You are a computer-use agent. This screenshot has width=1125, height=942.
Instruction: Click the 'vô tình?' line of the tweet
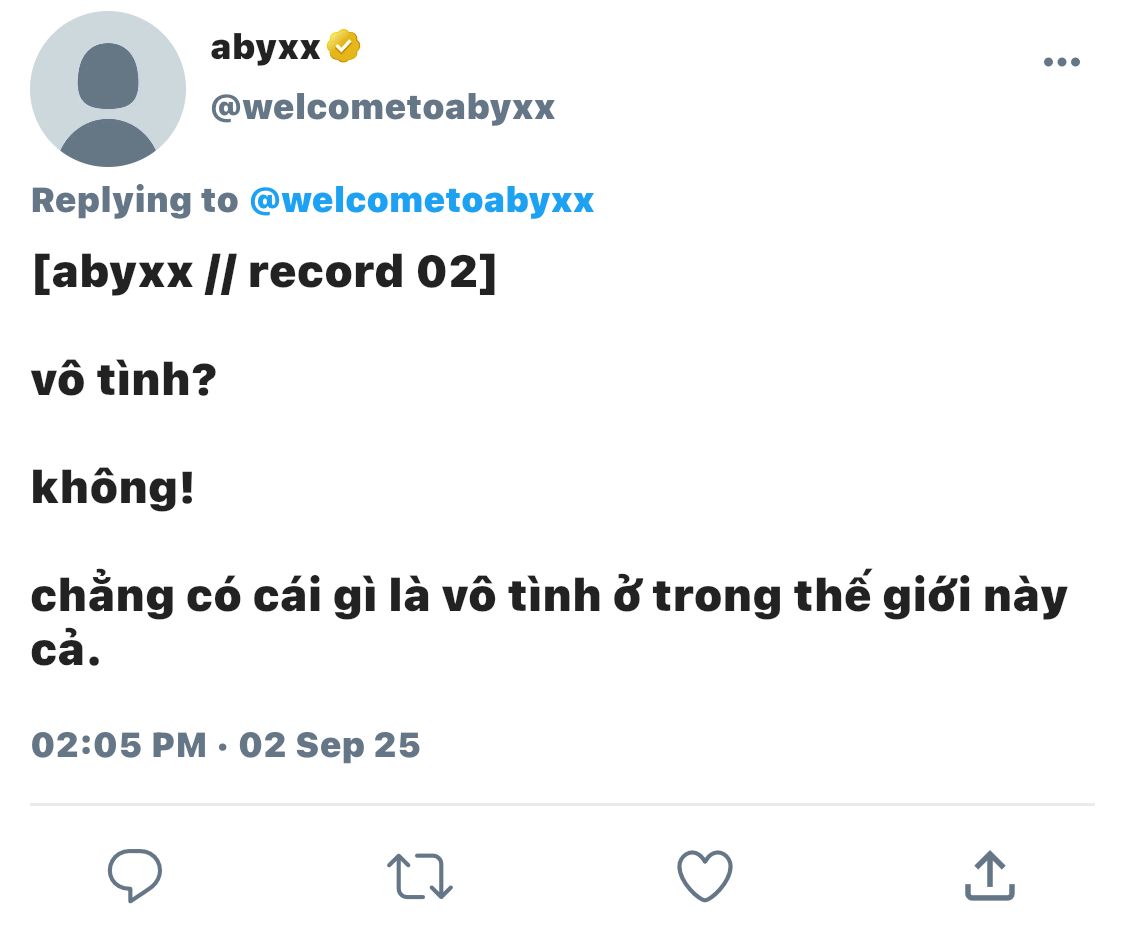coord(123,379)
